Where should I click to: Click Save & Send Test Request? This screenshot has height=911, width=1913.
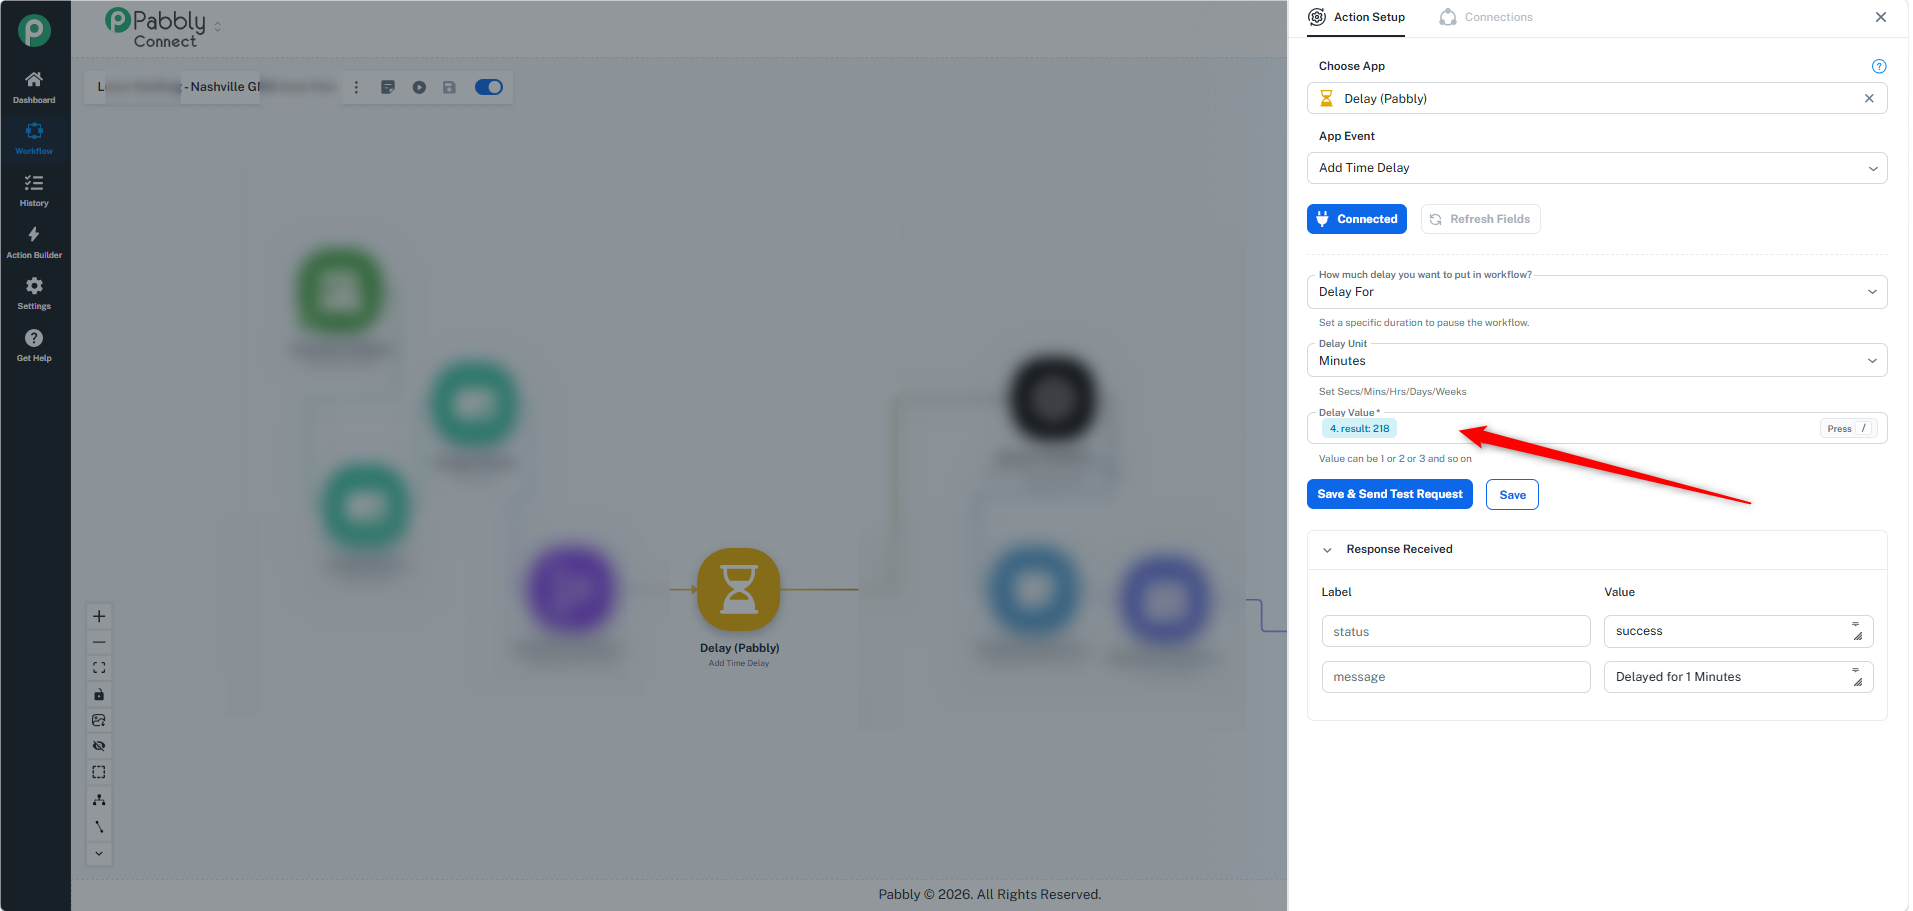coord(1390,494)
